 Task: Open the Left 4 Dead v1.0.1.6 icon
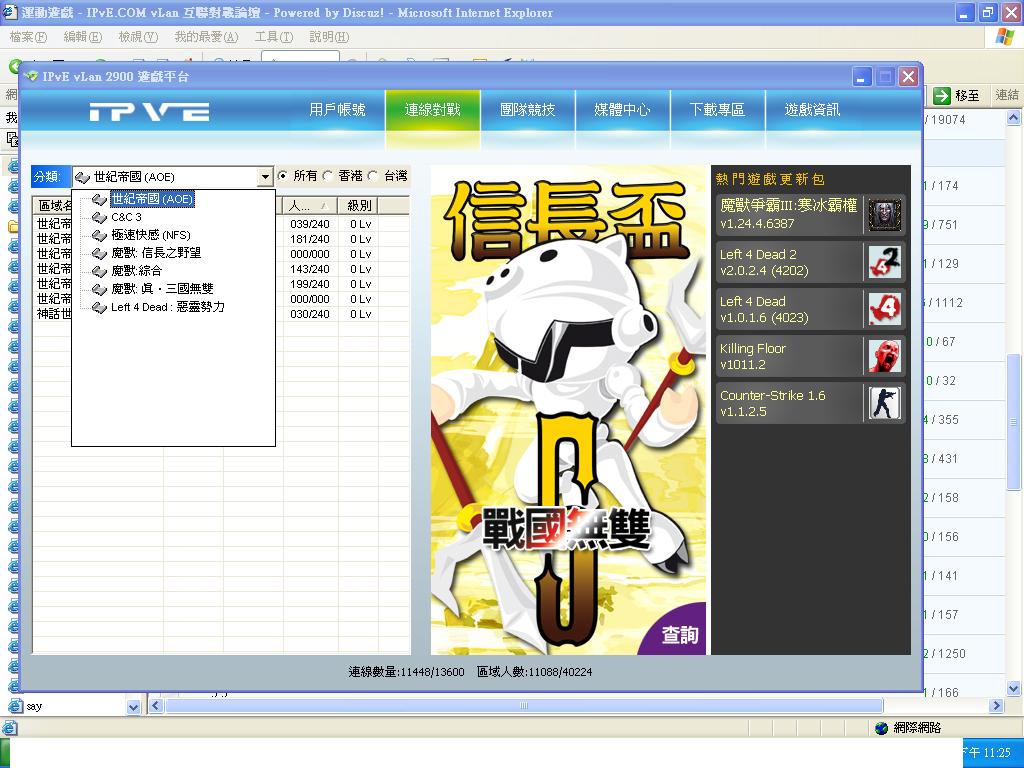point(884,309)
